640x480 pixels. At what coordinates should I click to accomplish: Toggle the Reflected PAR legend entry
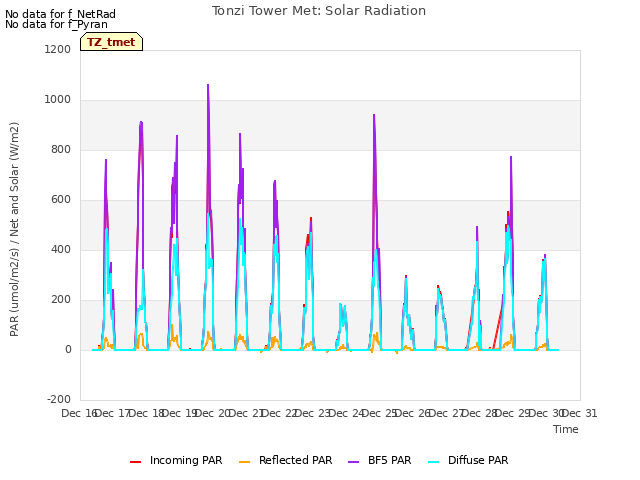(285, 460)
